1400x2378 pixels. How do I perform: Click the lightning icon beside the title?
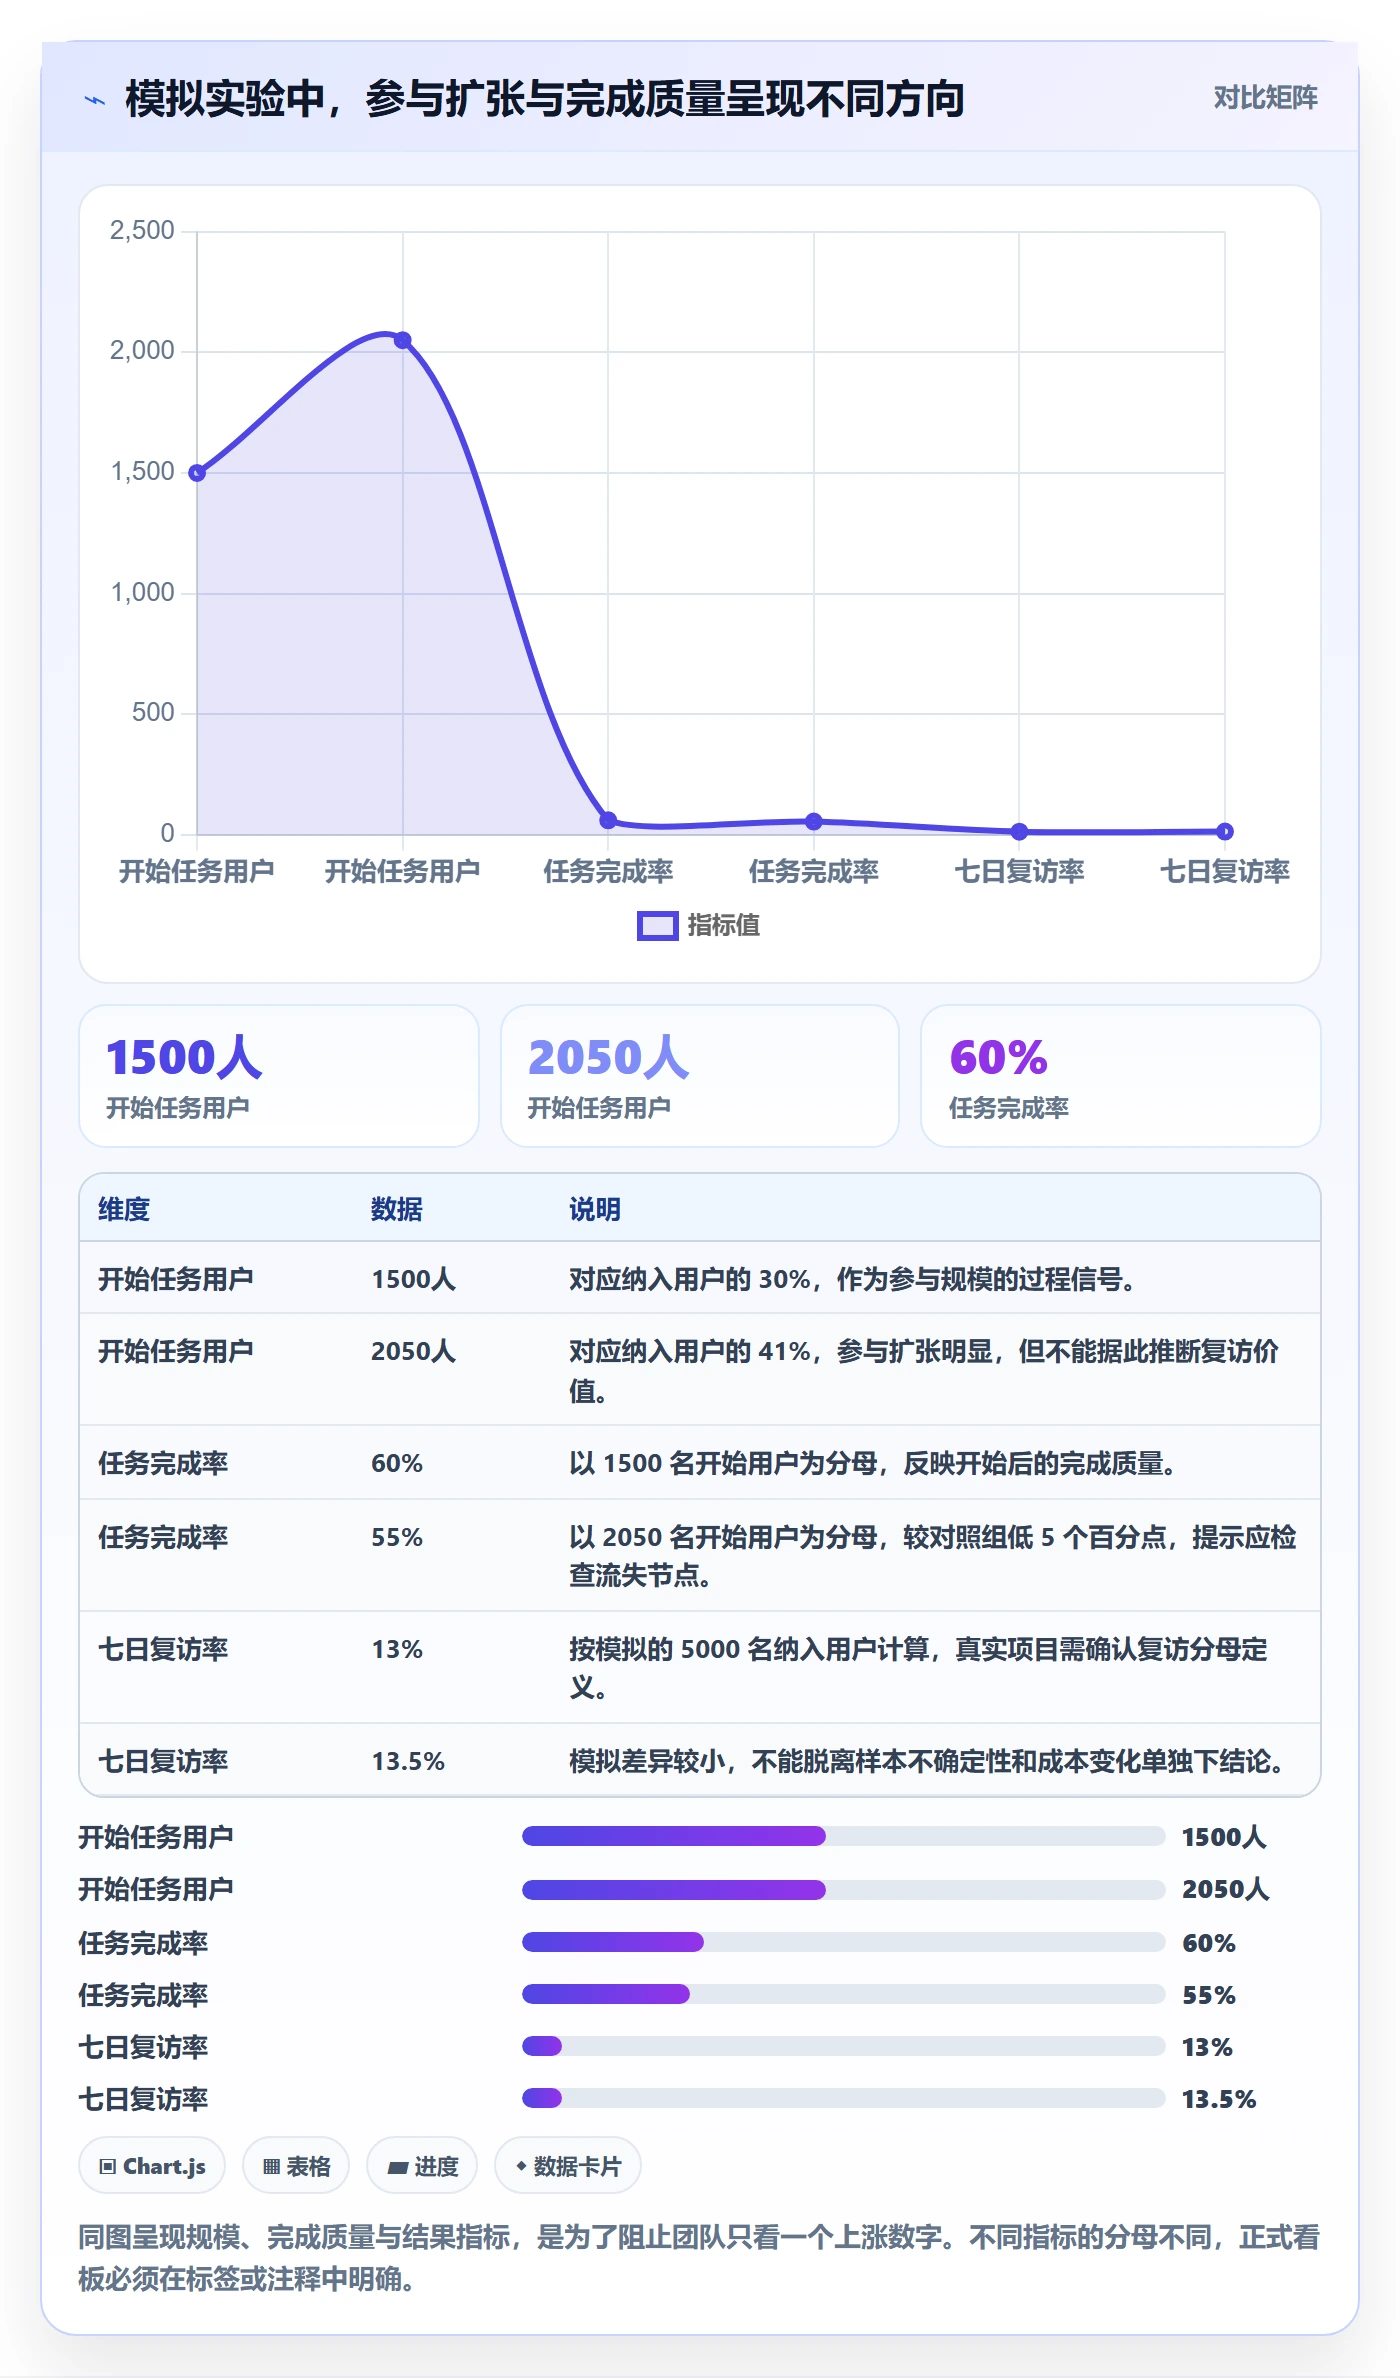coord(95,100)
